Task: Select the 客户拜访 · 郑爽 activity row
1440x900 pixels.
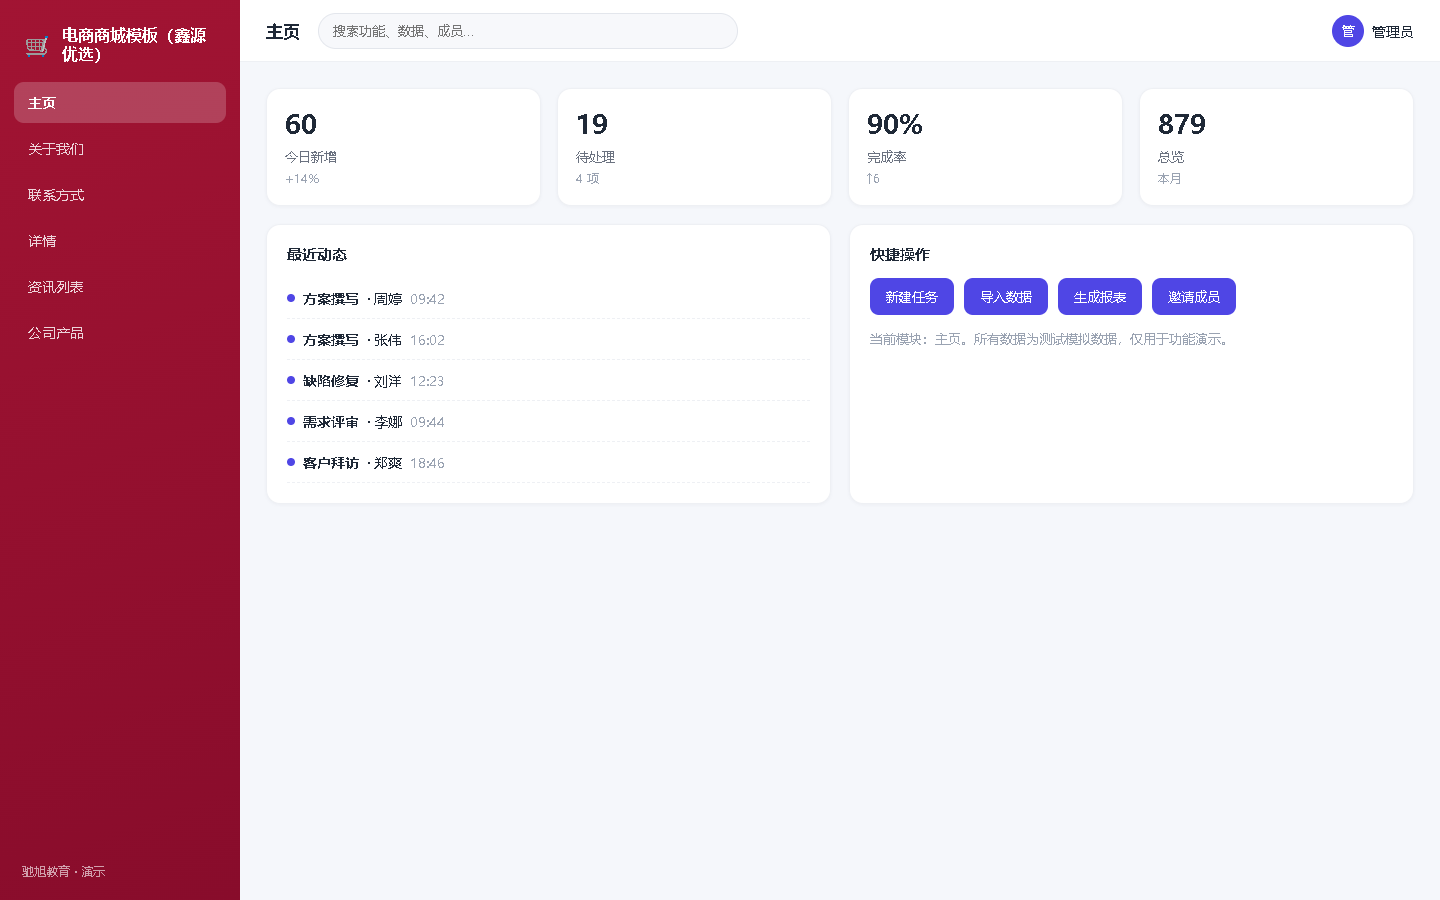Action: pos(548,463)
